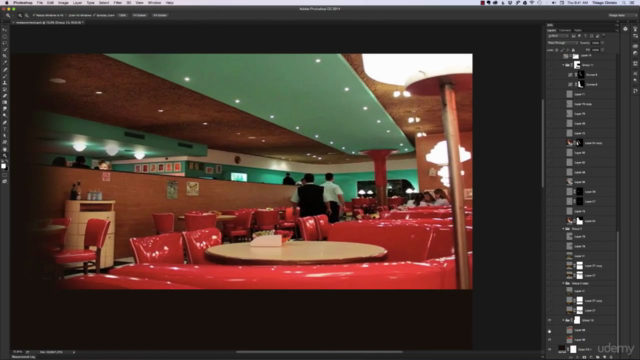Select the Pen tool
This screenshot has width=640, height=360.
coord(5,122)
